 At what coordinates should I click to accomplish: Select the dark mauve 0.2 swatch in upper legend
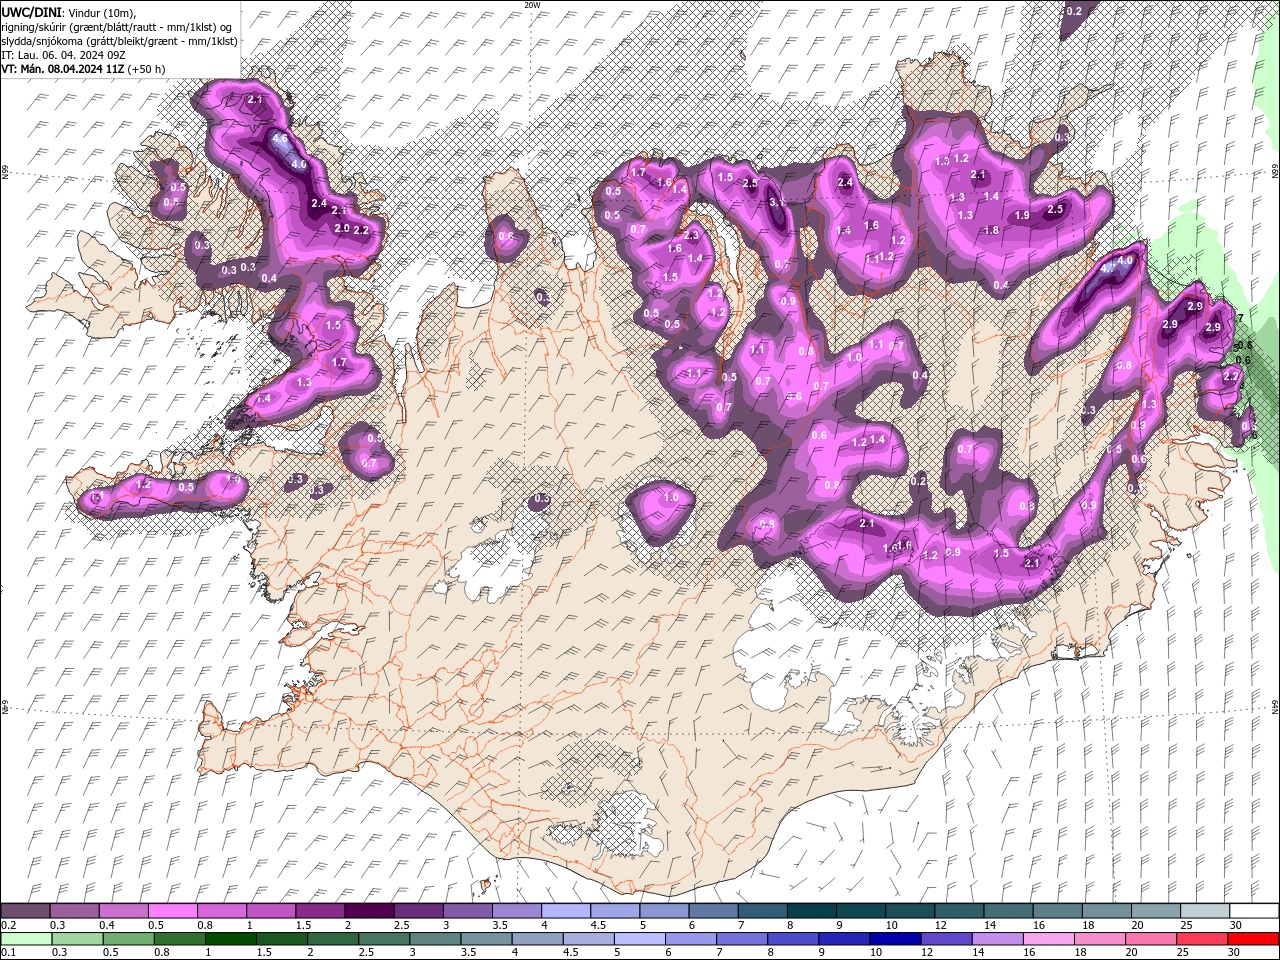pos(26,912)
